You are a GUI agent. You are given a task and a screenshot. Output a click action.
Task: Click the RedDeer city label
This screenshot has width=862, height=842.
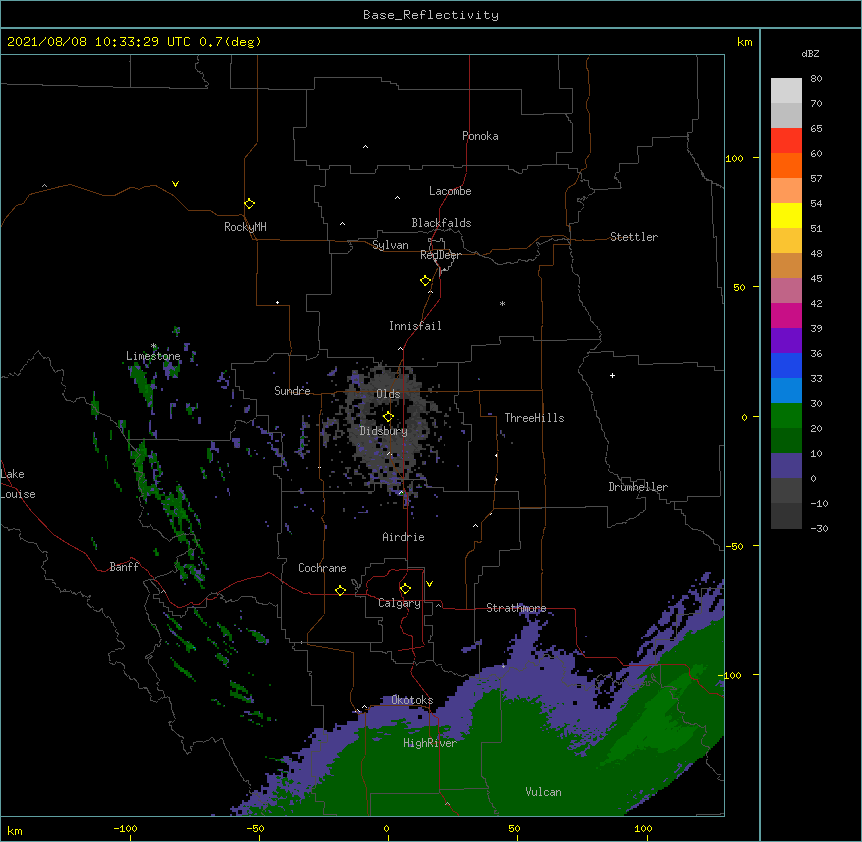point(440,255)
